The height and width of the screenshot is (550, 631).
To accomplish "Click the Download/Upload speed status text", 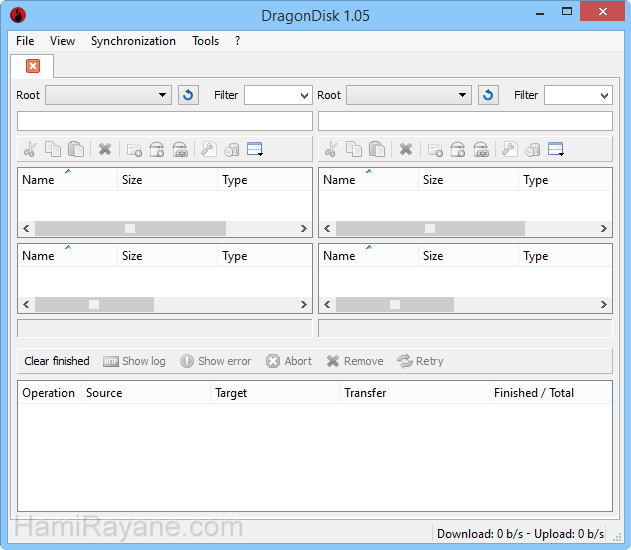I will pos(520,534).
